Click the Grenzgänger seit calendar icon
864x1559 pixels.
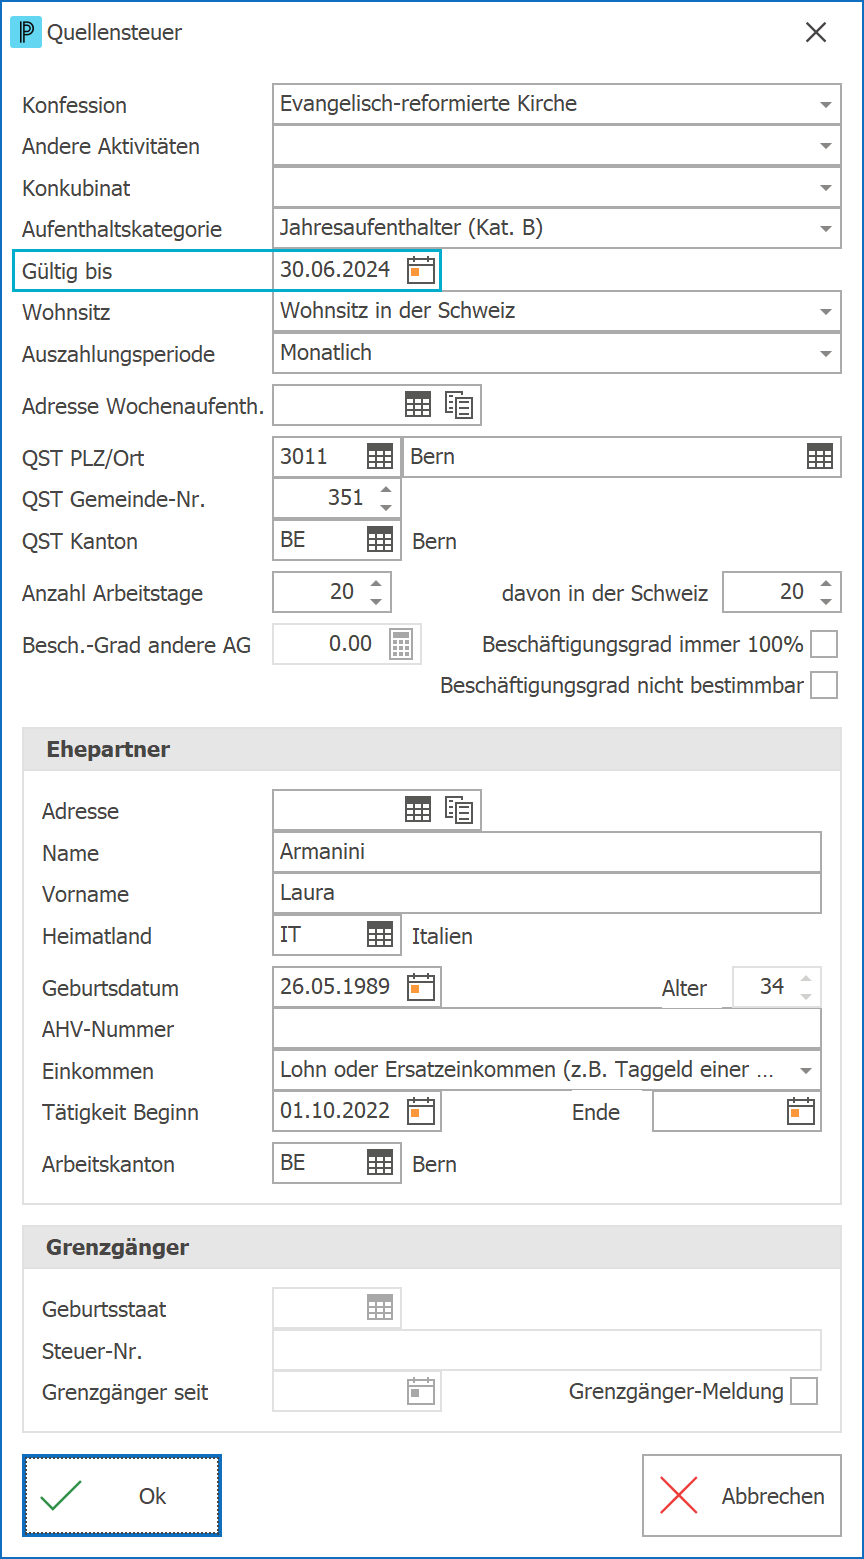pyautogui.click(x=421, y=1391)
